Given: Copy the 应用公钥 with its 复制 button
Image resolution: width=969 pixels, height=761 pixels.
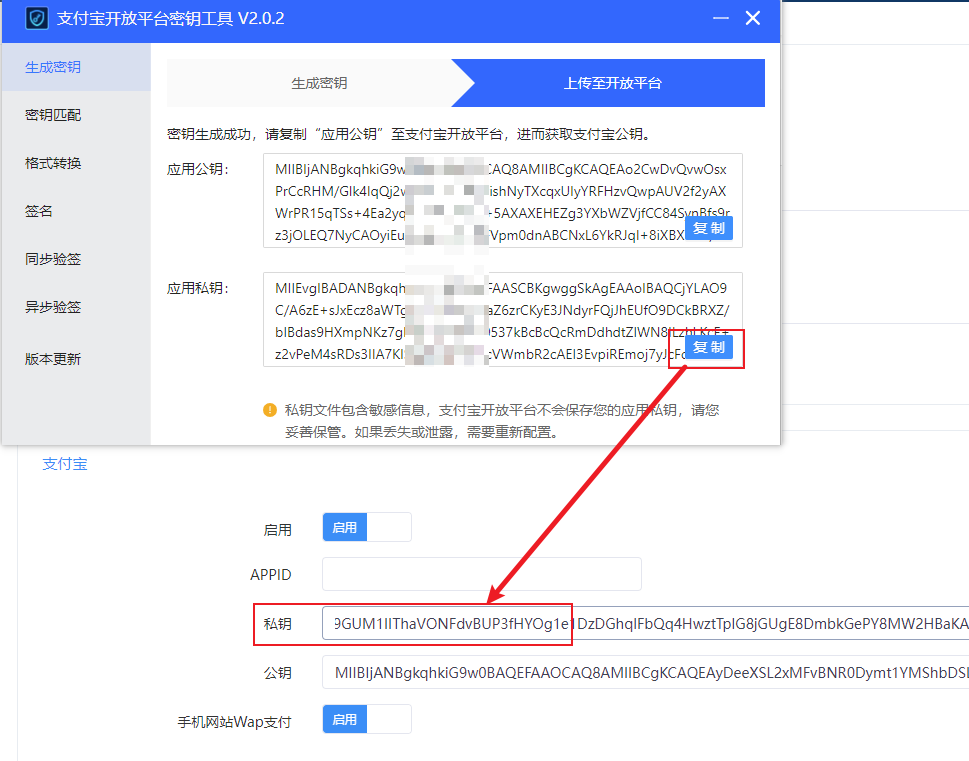Looking at the screenshot, I should click(x=709, y=228).
